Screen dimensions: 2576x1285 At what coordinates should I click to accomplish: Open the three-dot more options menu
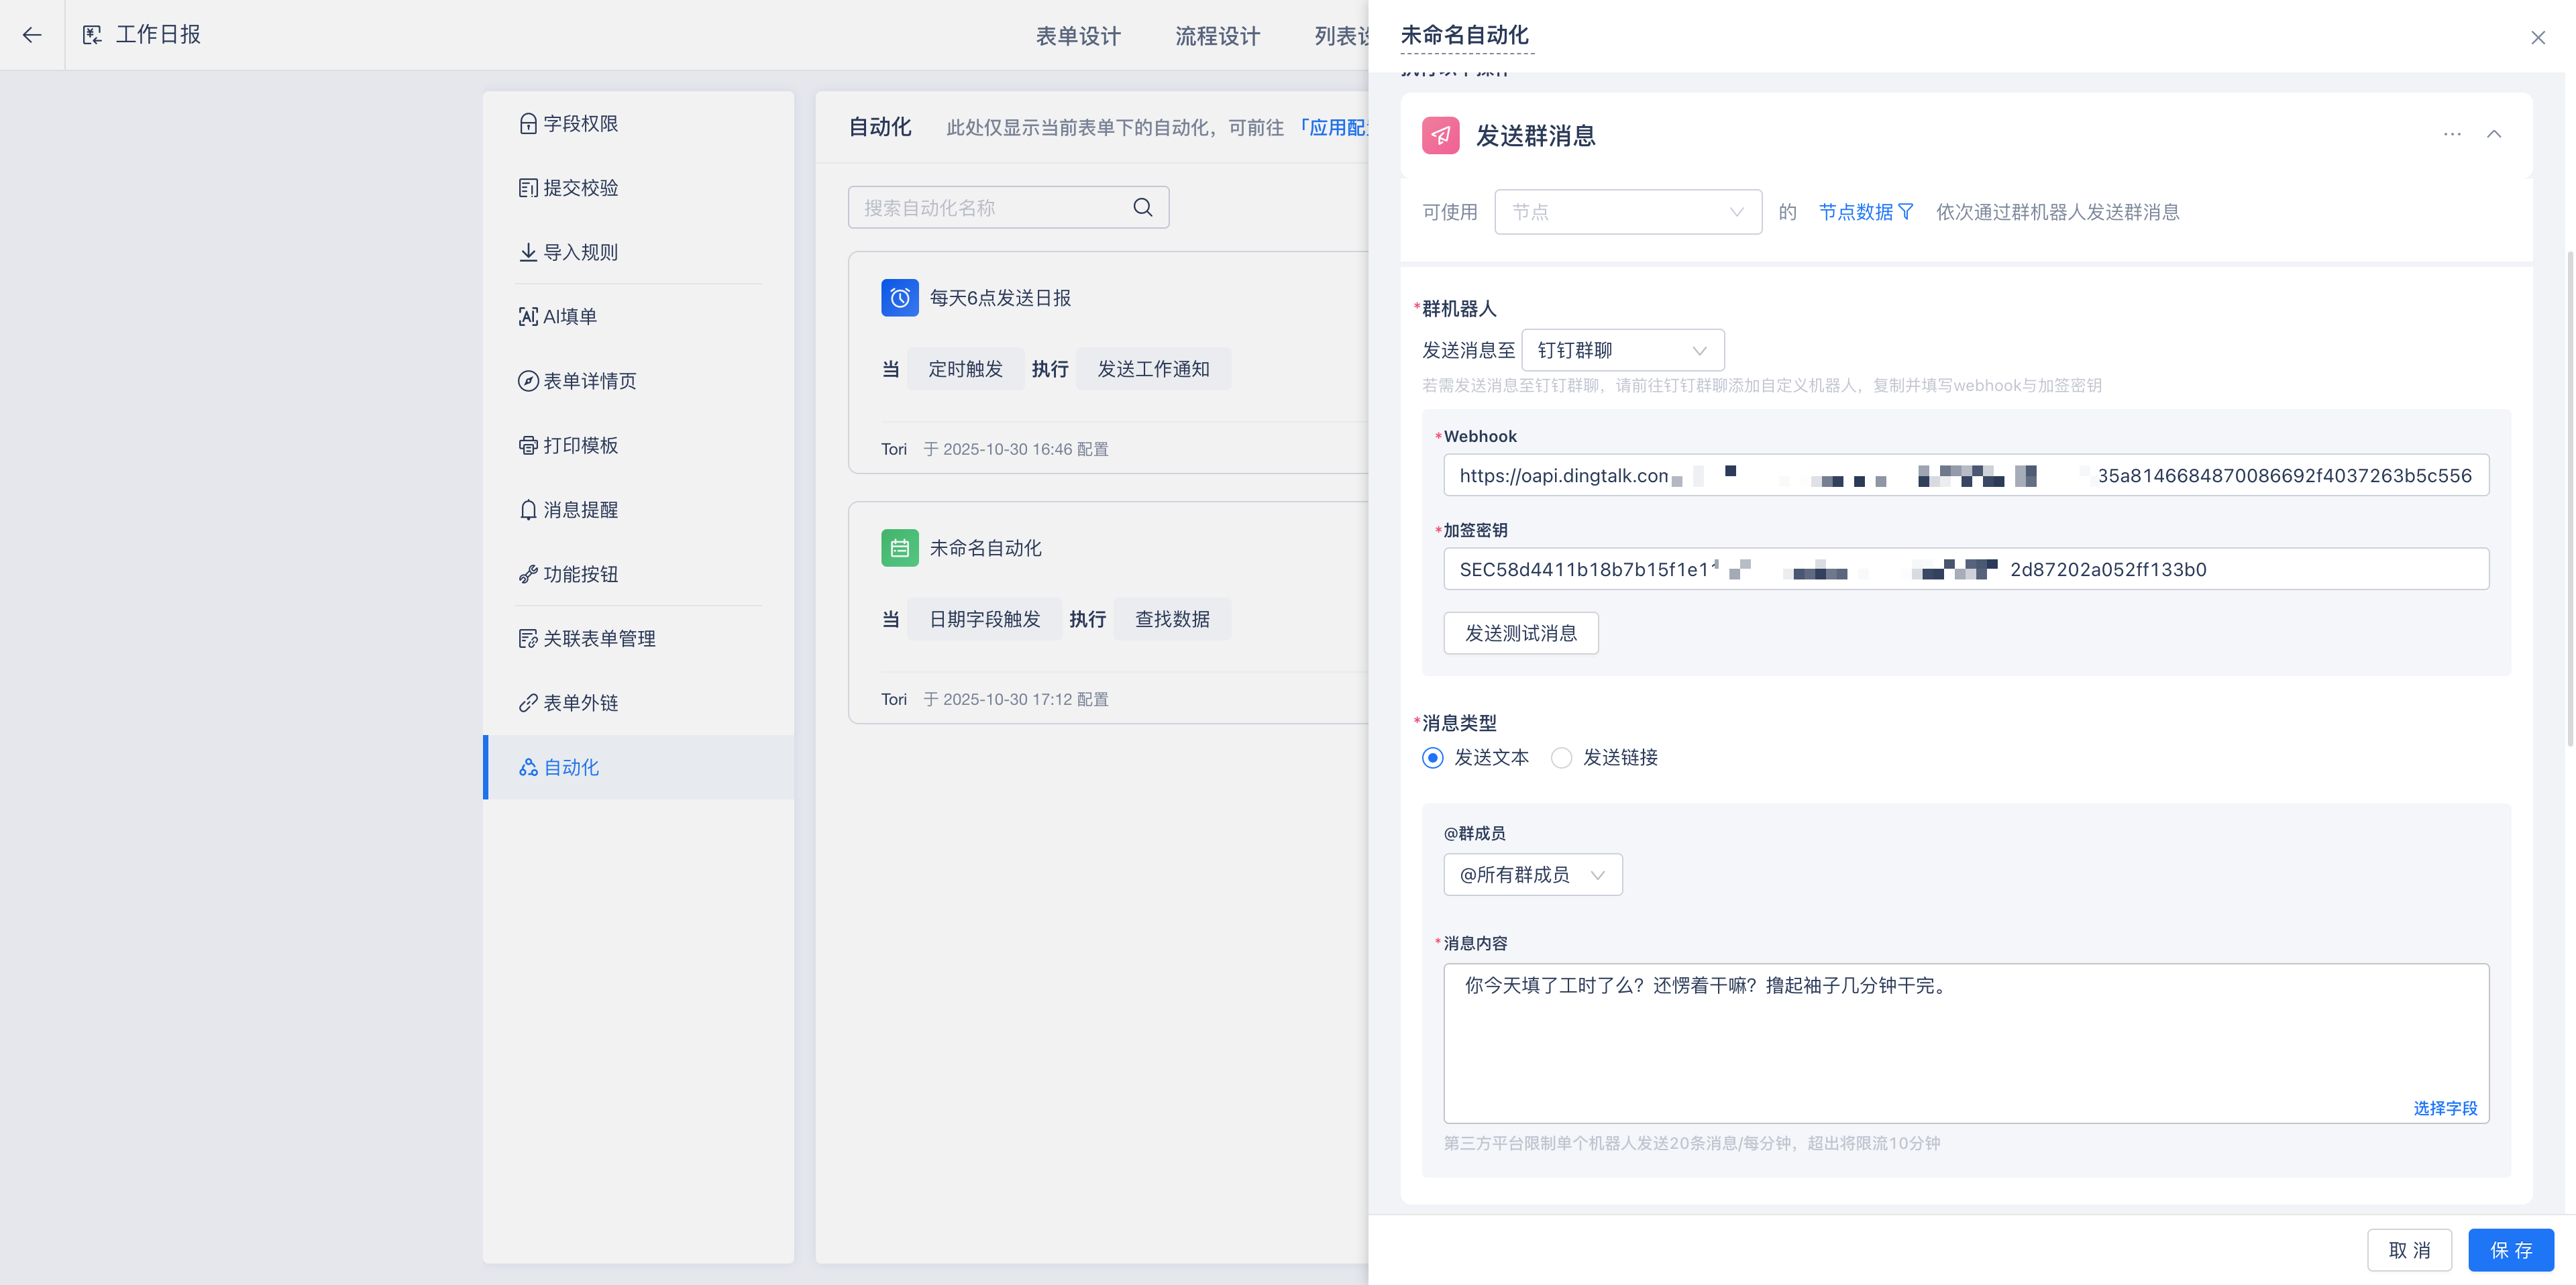pyautogui.click(x=2452, y=134)
